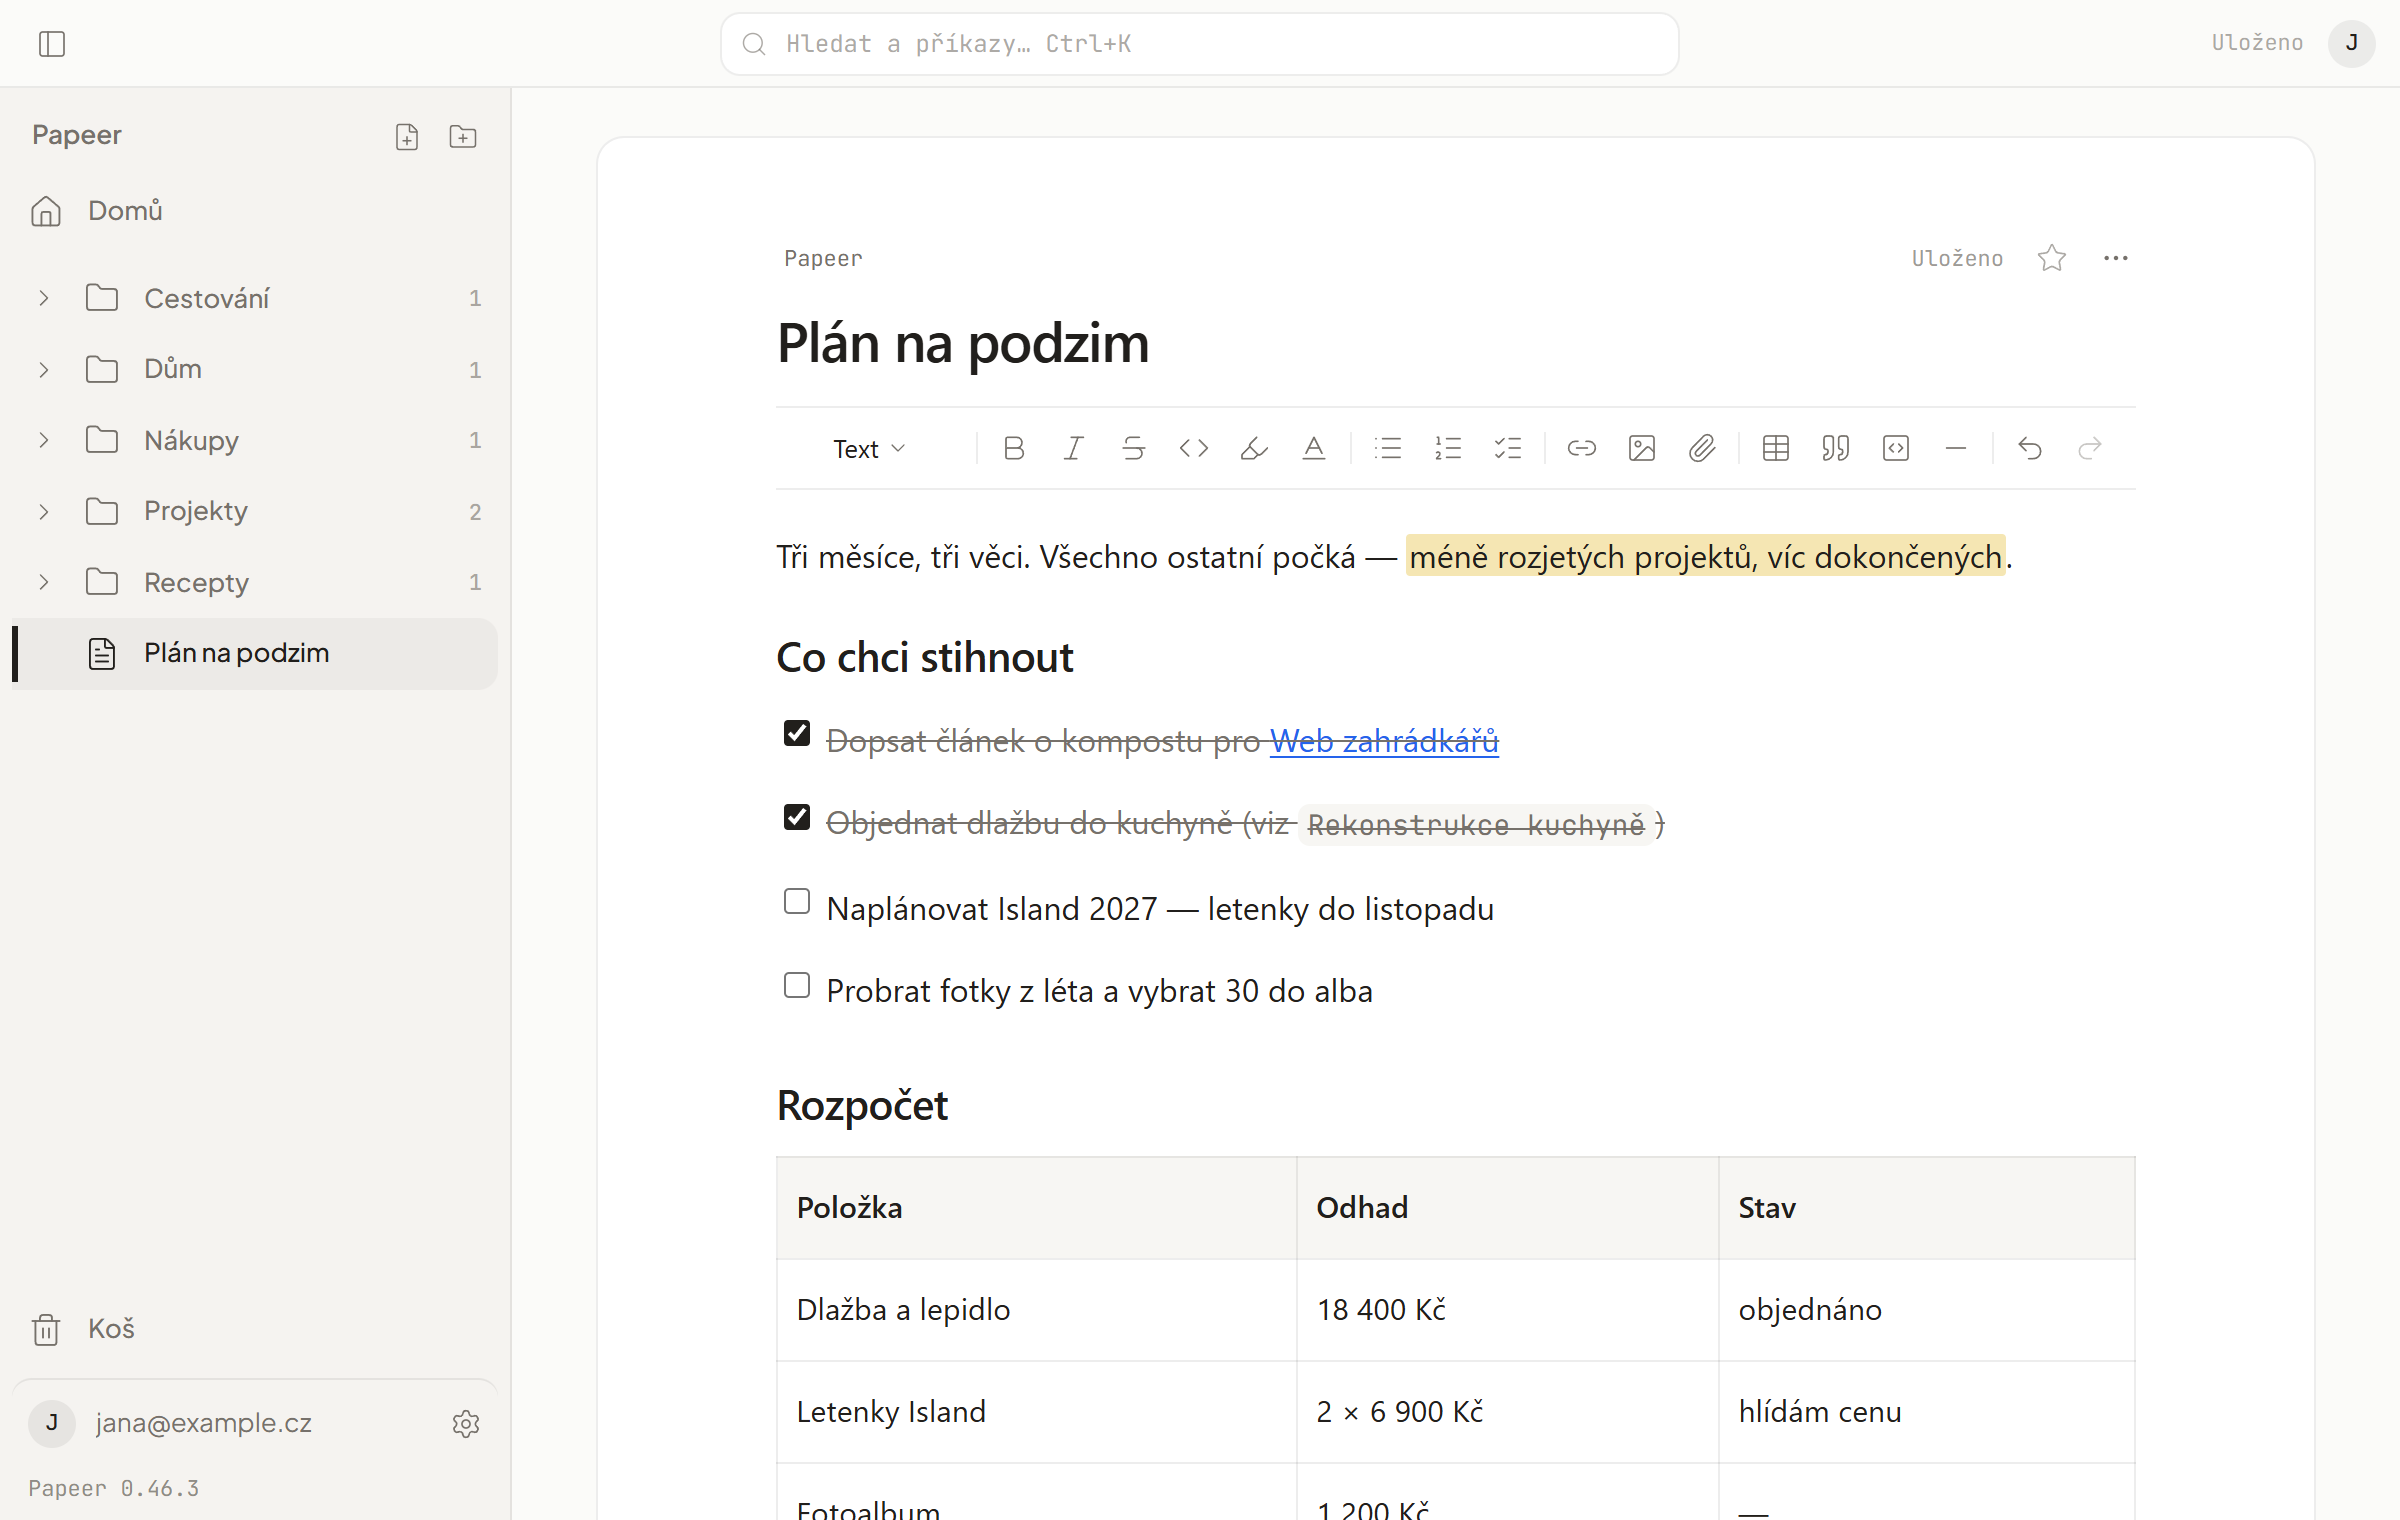2400x1520 pixels.
Task: Focus the Hledat a příkazy search field
Action: (1199, 44)
